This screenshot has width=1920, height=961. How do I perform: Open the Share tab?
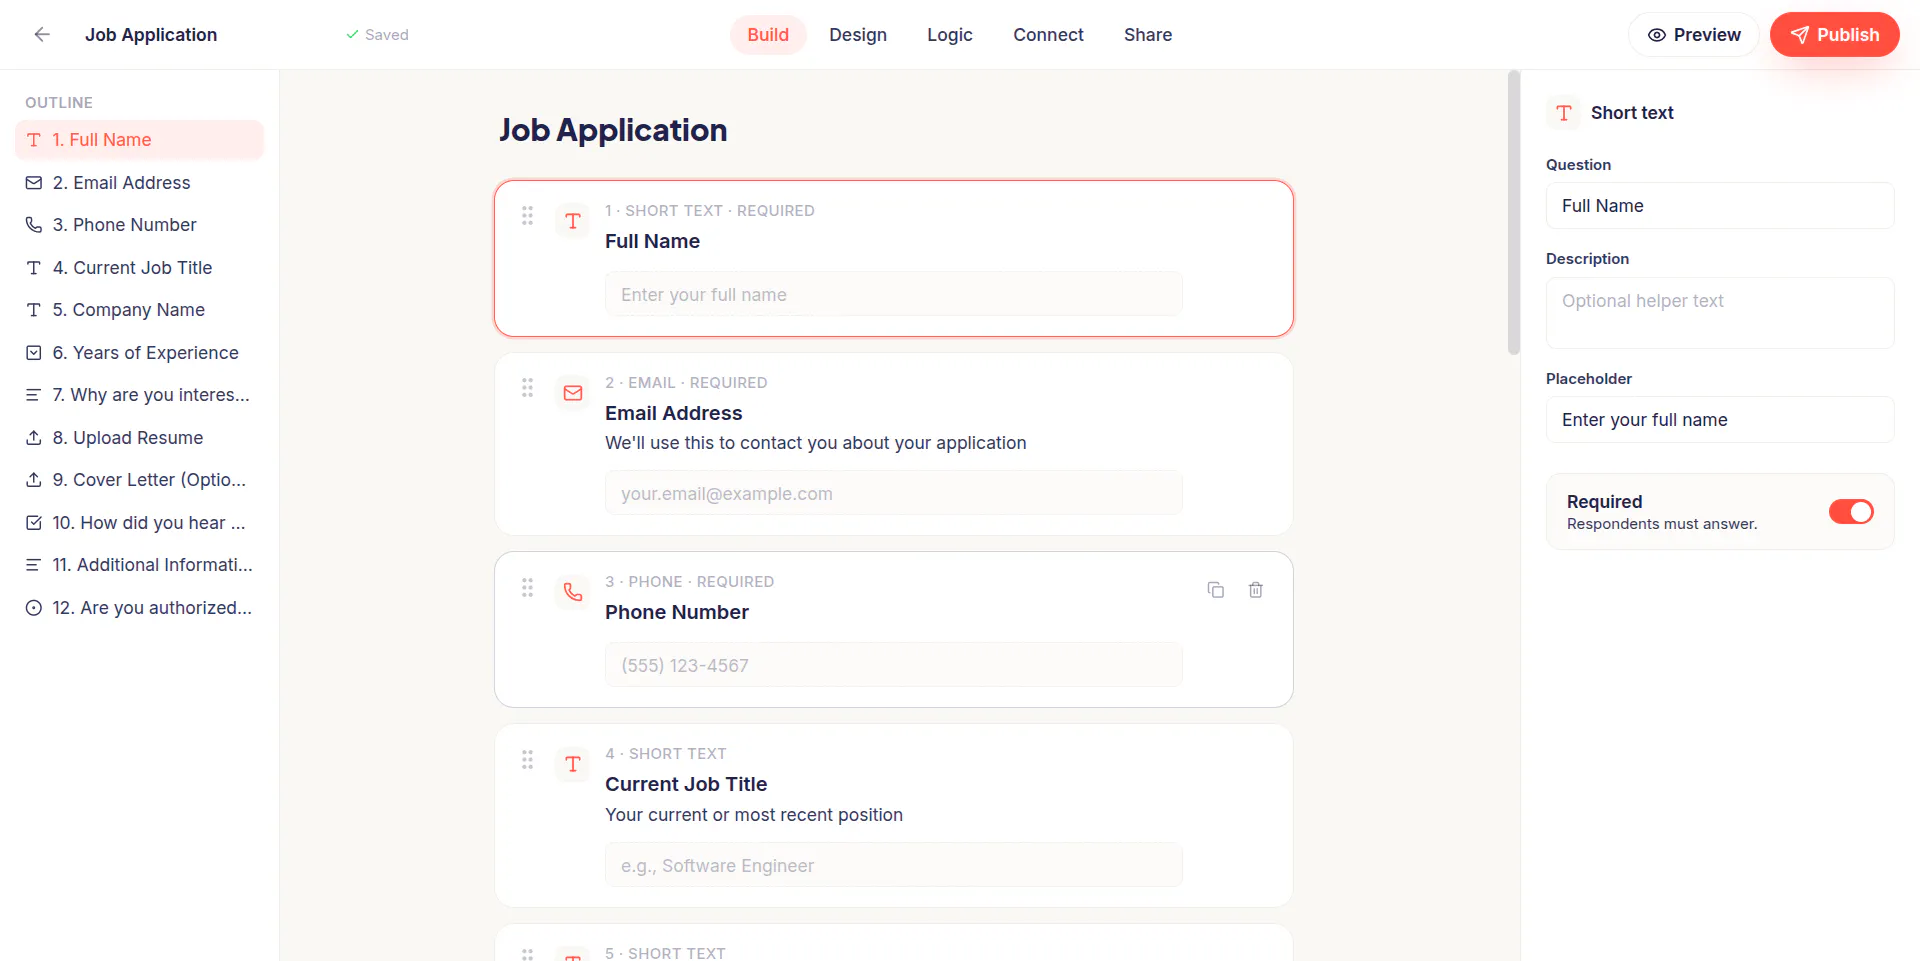coord(1148,35)
